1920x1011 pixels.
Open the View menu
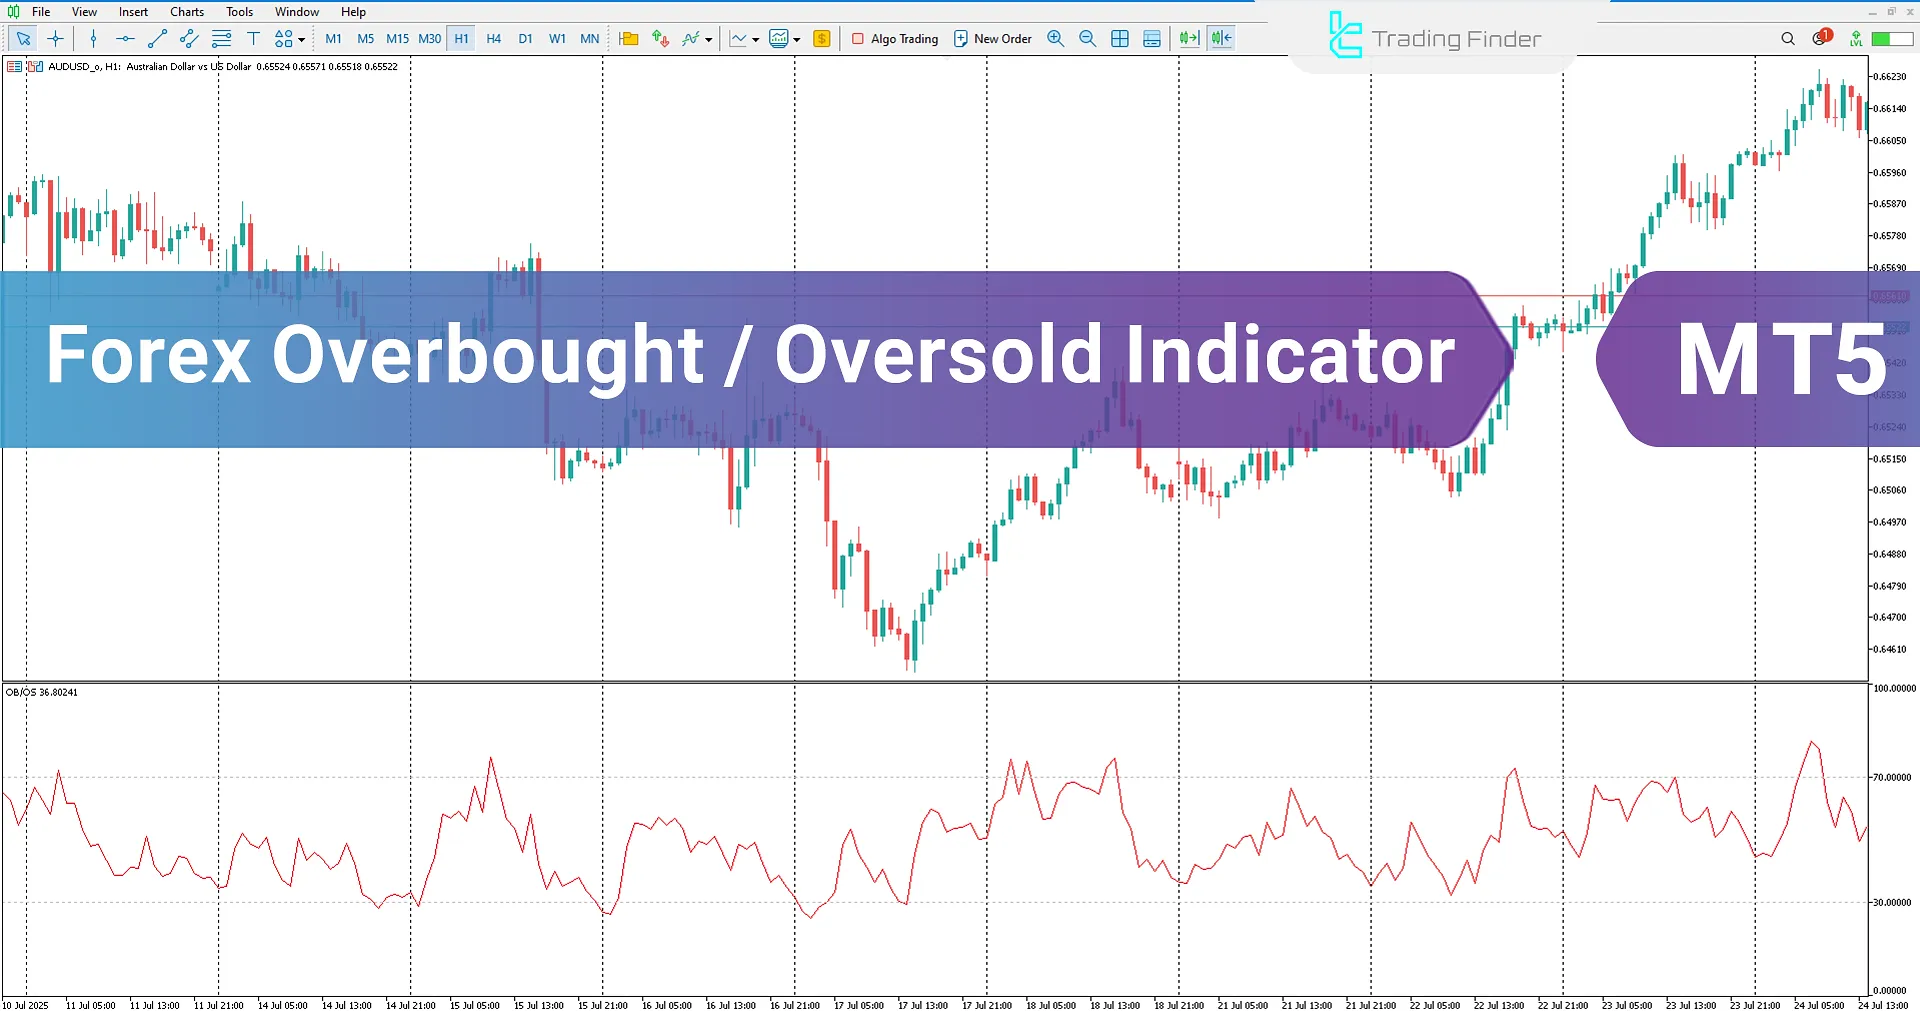[84, 12]
